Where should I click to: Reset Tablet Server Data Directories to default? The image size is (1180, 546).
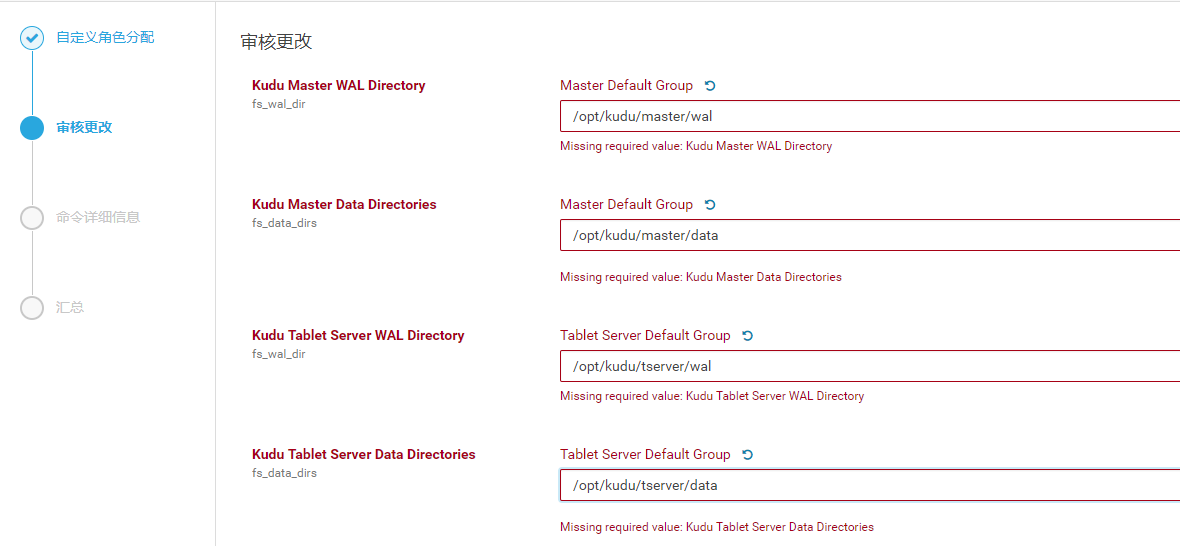(x=747, y=455)
